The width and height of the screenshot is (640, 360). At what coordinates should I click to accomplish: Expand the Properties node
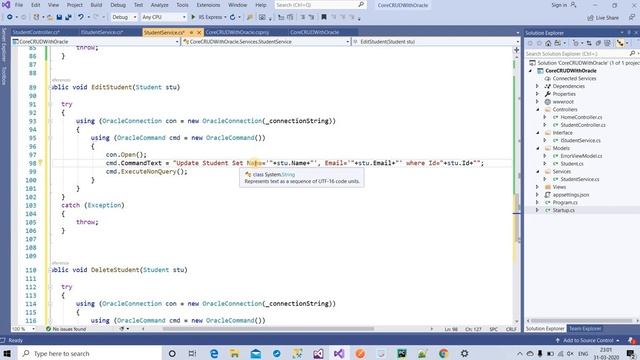[x=537, y=94]
